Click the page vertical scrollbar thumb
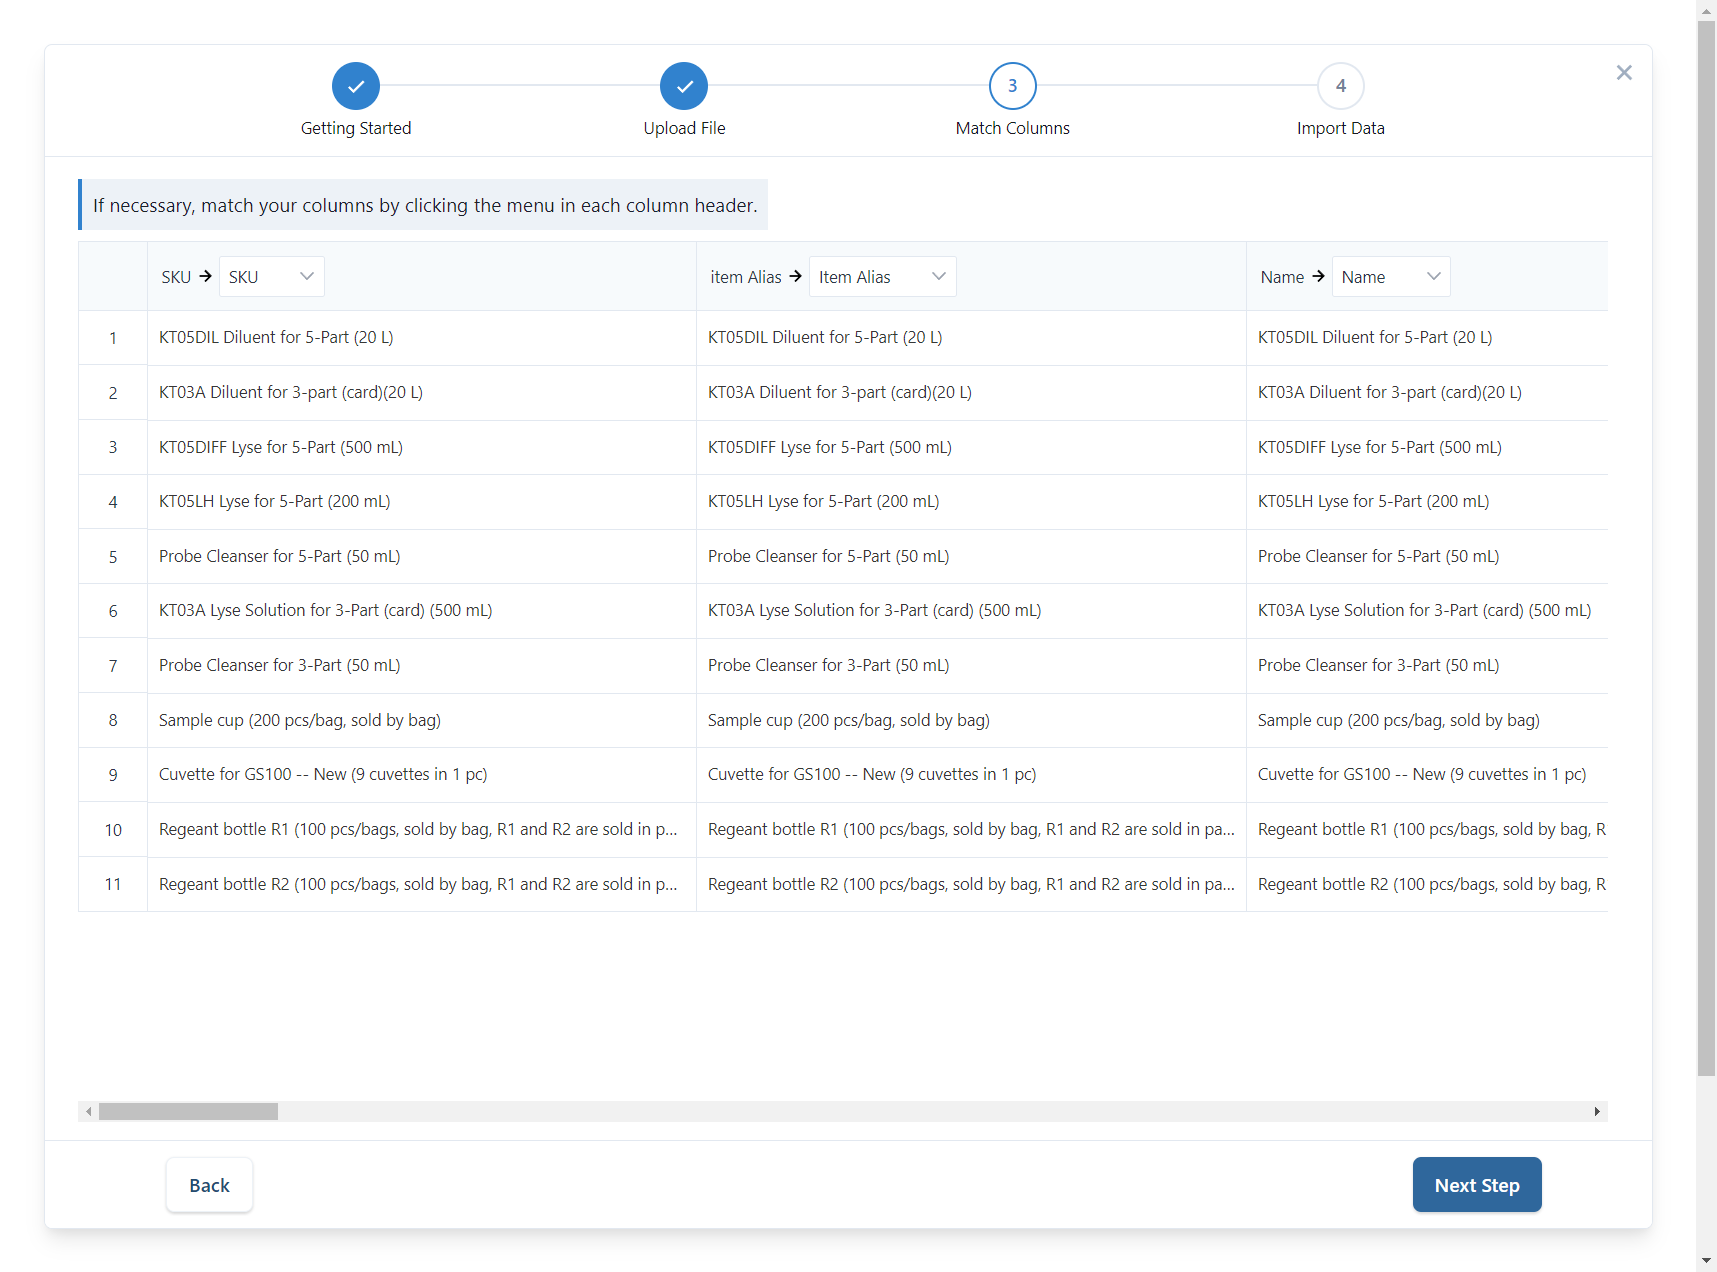This screenshot has width=1717, height=1272. (x=1706, y=548)
